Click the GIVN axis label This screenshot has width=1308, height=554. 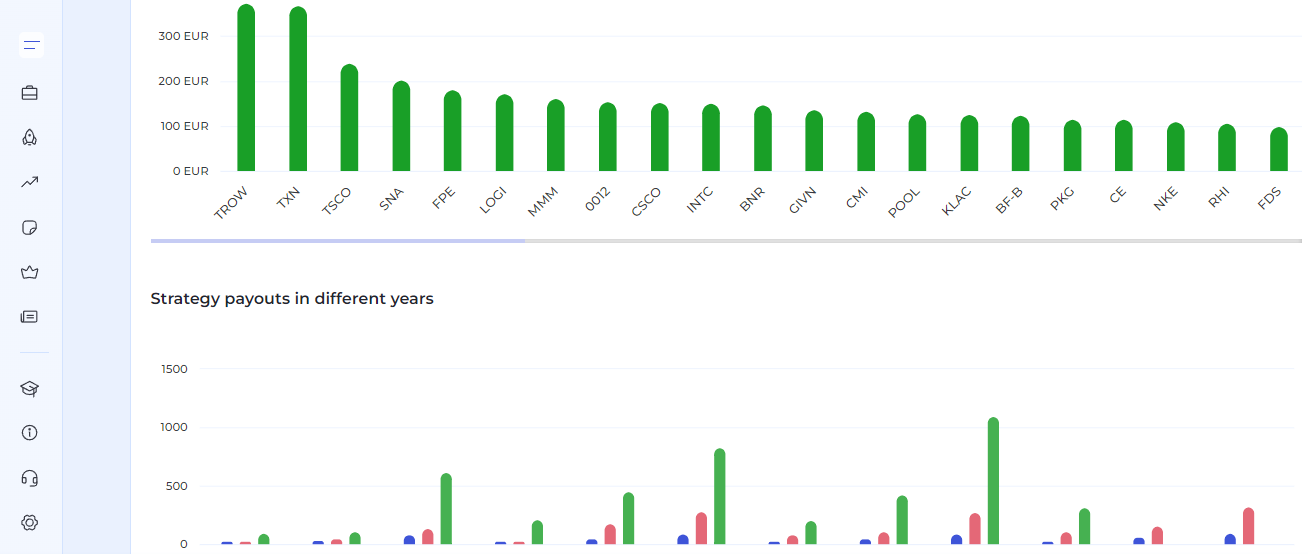(x=804, y=201)
